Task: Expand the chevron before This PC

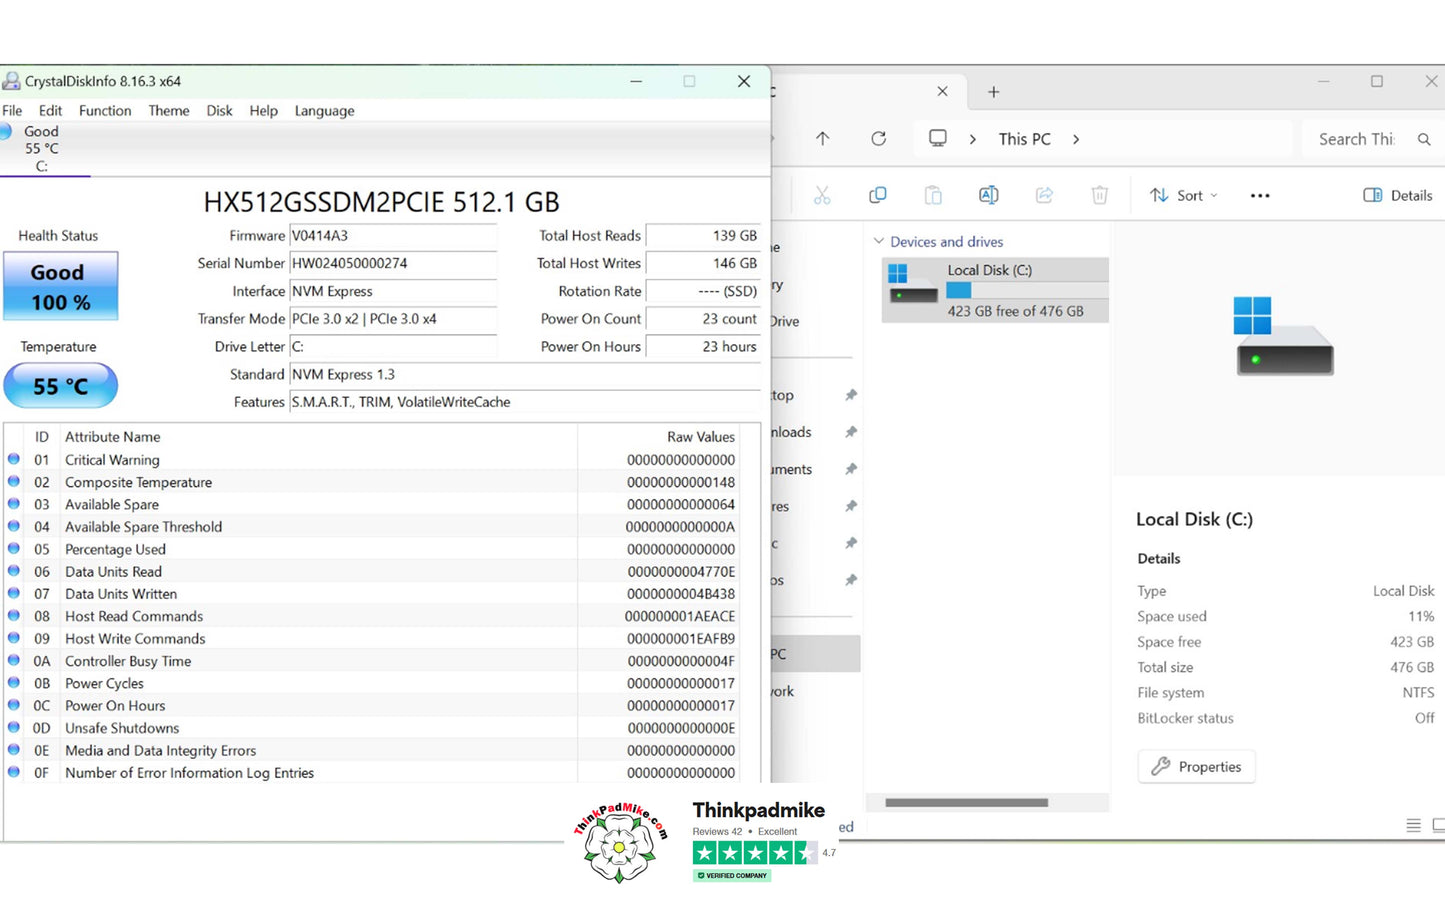Action: tap(972, 139)
